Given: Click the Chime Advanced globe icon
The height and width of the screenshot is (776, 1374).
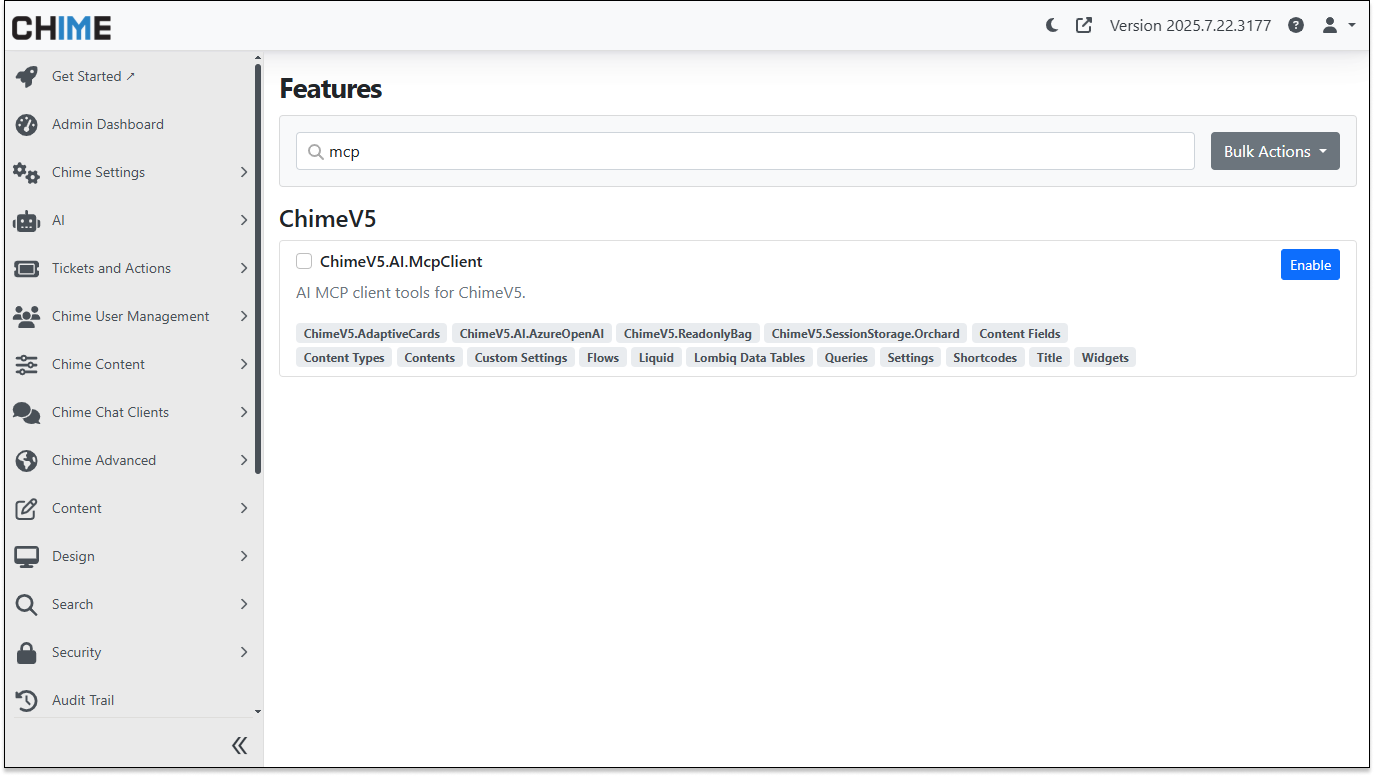Looking at the screenshot, I should tap(27, 460).
